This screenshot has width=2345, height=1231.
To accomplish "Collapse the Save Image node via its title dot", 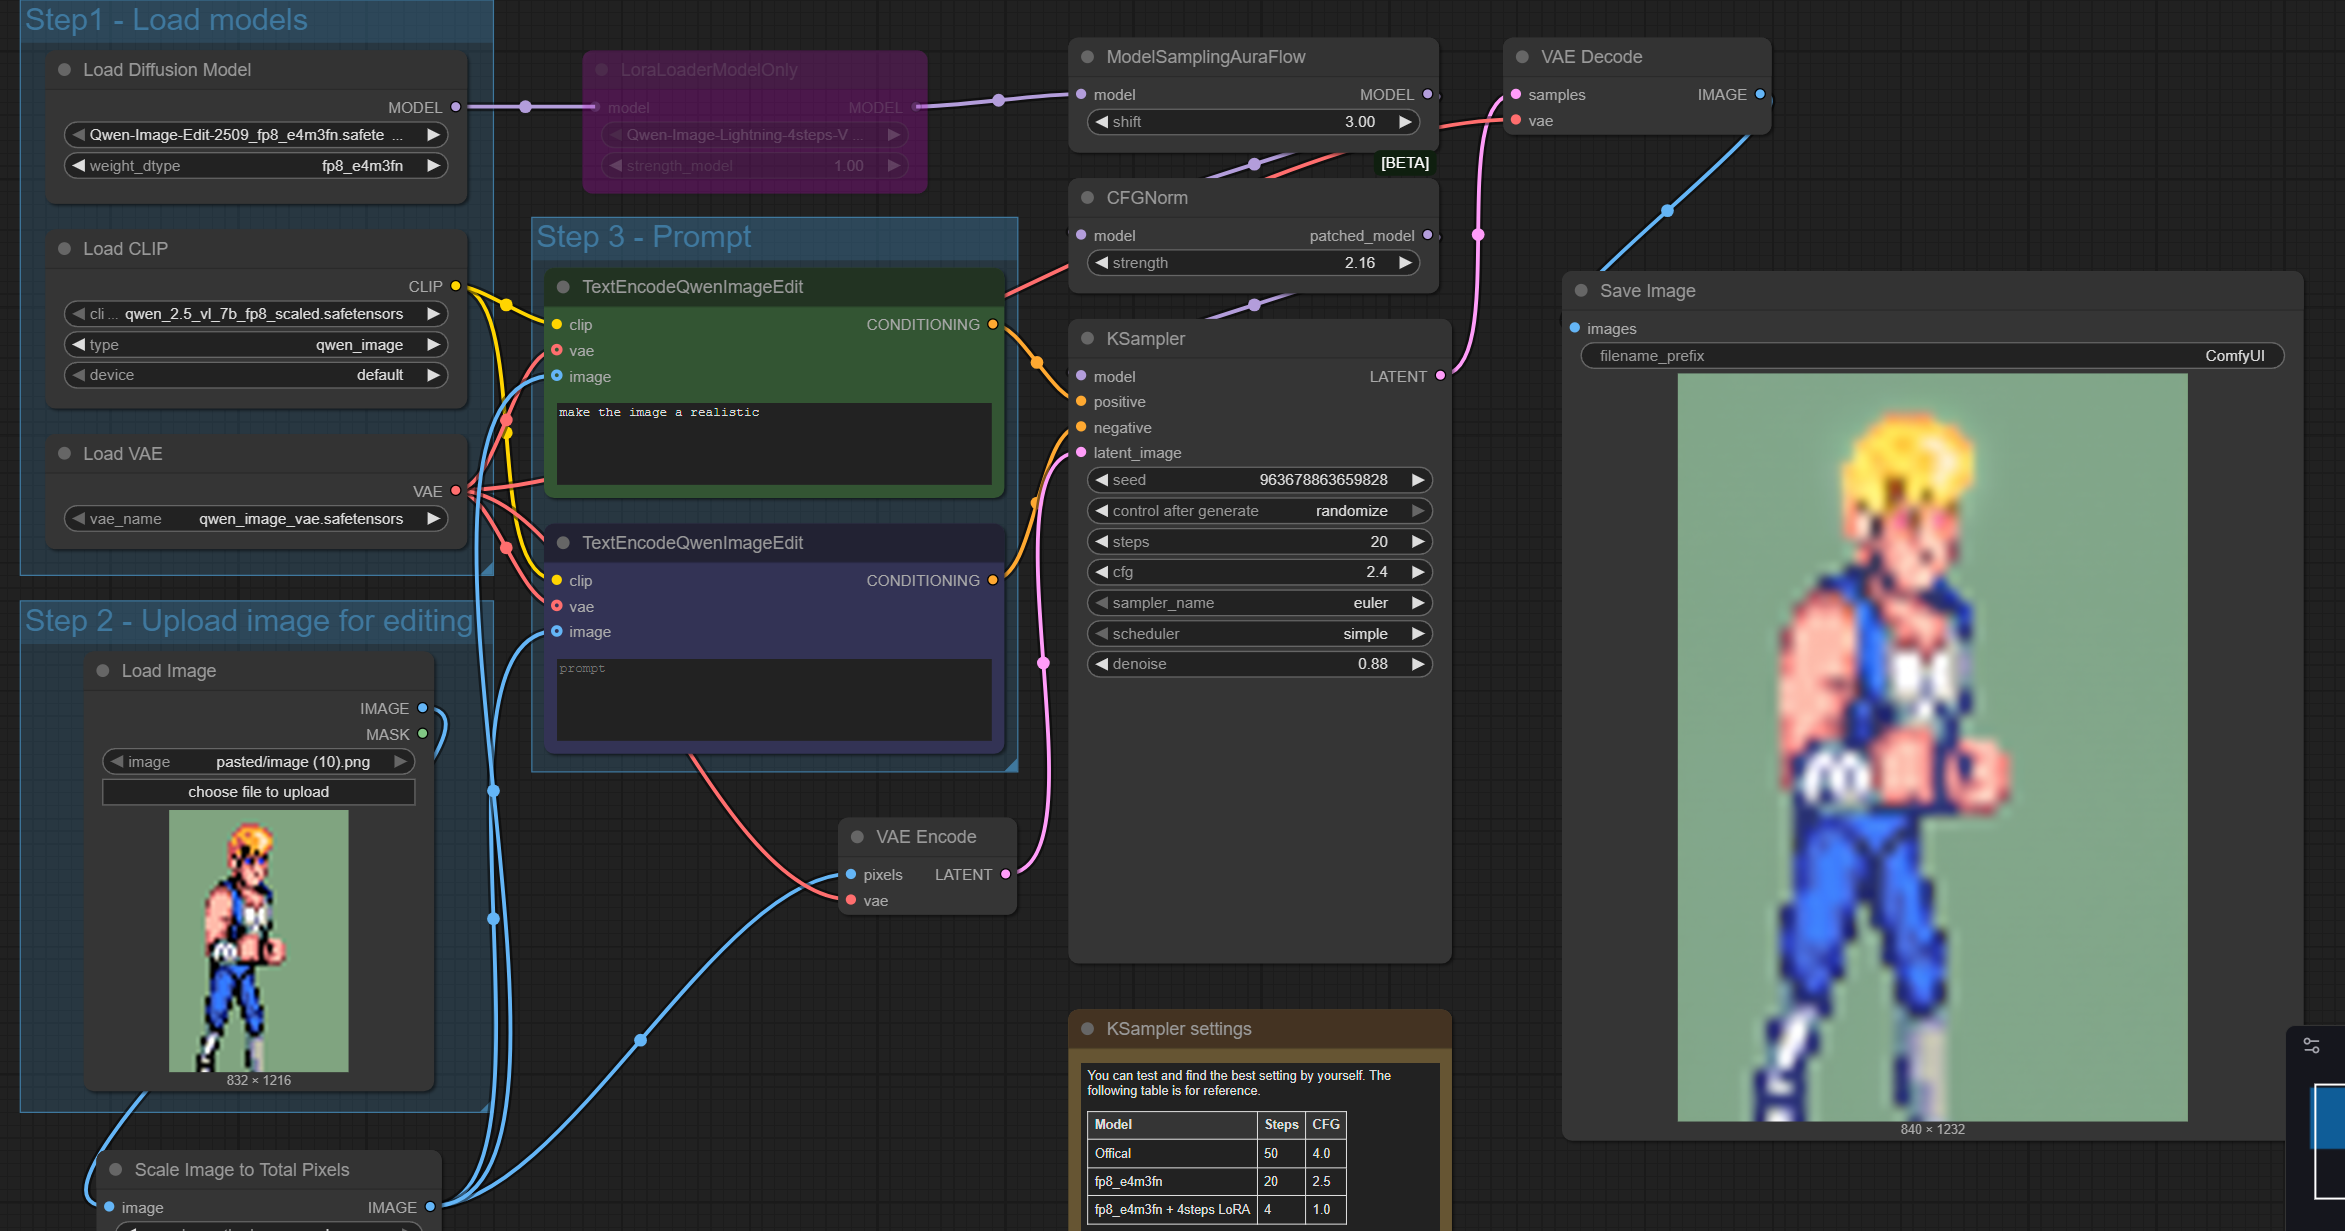I will 1581,291.
